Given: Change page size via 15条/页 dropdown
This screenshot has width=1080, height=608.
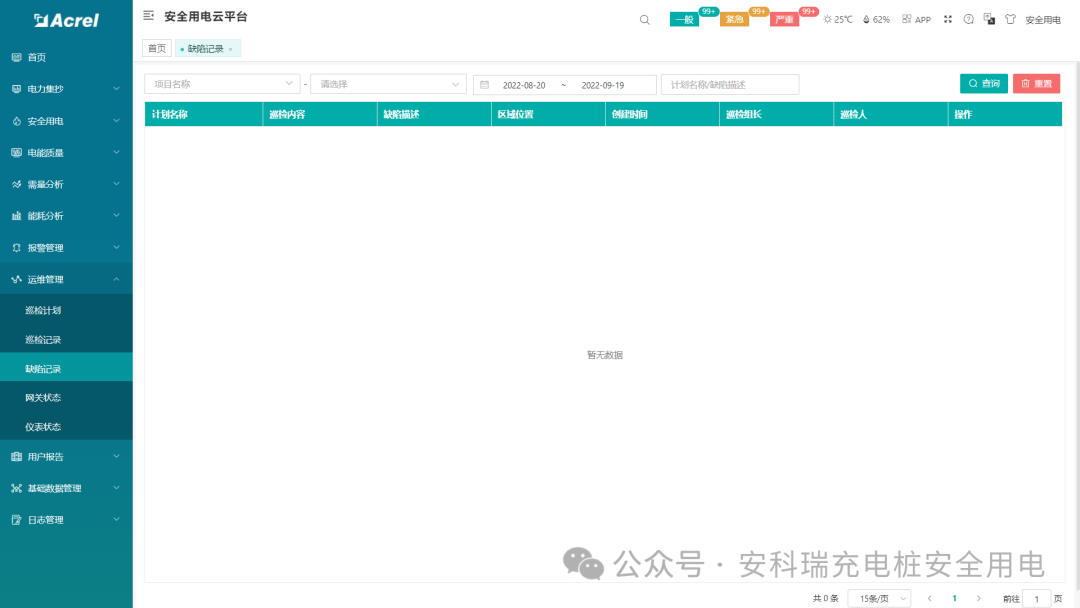Looking at the screenshot, I should point(879,597).
